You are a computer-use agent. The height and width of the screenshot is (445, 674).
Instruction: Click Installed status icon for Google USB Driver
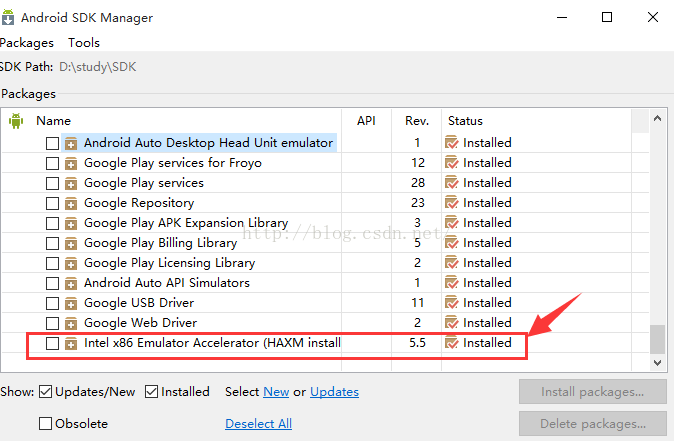(x=451, y=303)
